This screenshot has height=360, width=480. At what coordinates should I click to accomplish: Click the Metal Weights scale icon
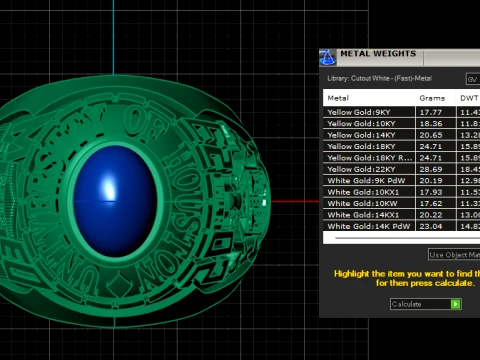tap(327, 57)
